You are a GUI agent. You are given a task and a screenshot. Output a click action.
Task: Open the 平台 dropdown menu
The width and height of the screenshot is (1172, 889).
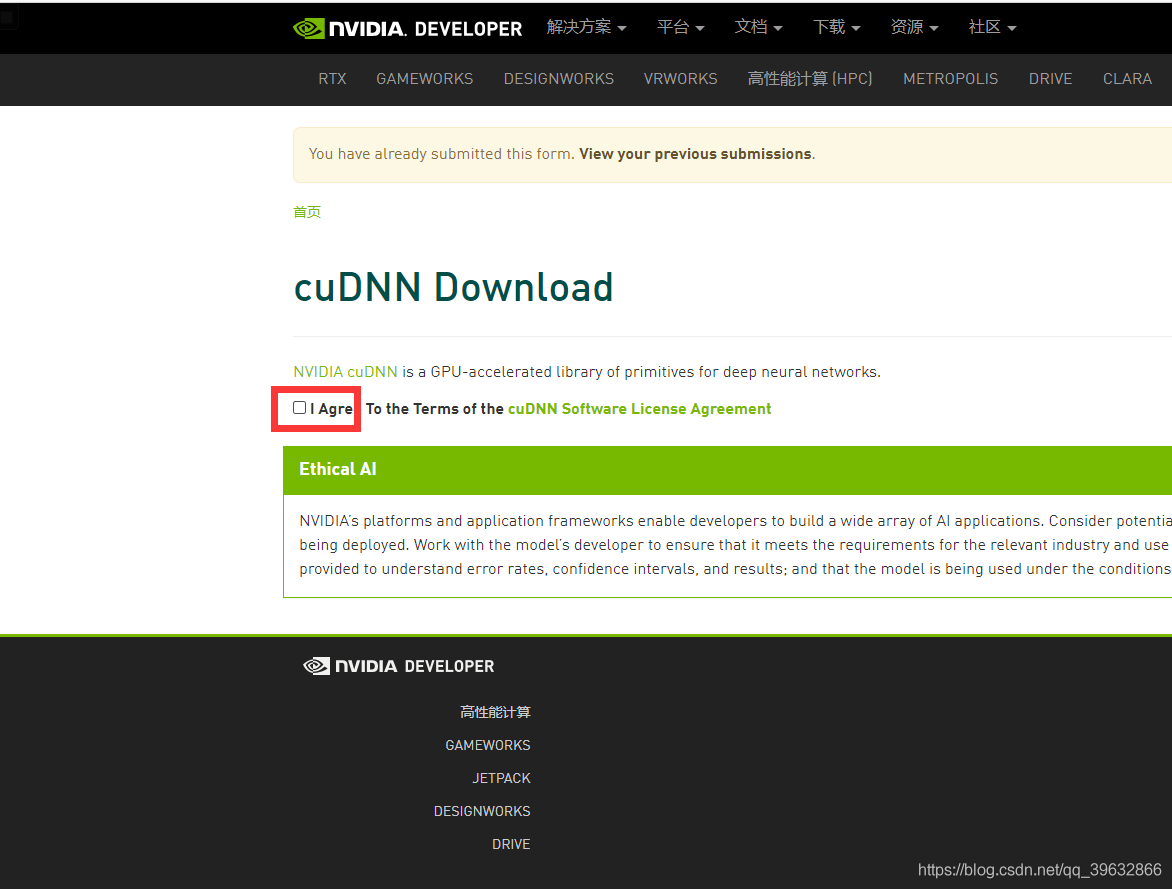point(680,27)
